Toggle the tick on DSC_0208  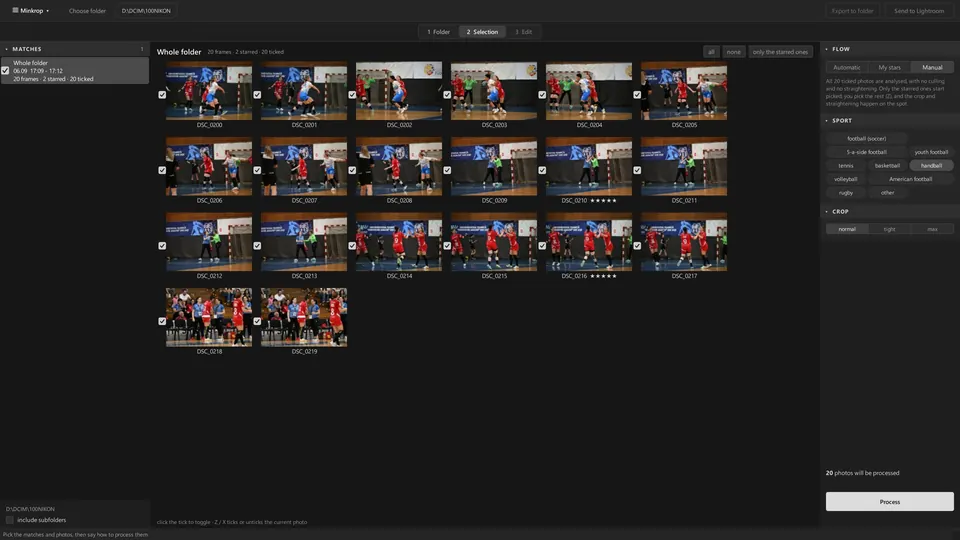(352, 170)
